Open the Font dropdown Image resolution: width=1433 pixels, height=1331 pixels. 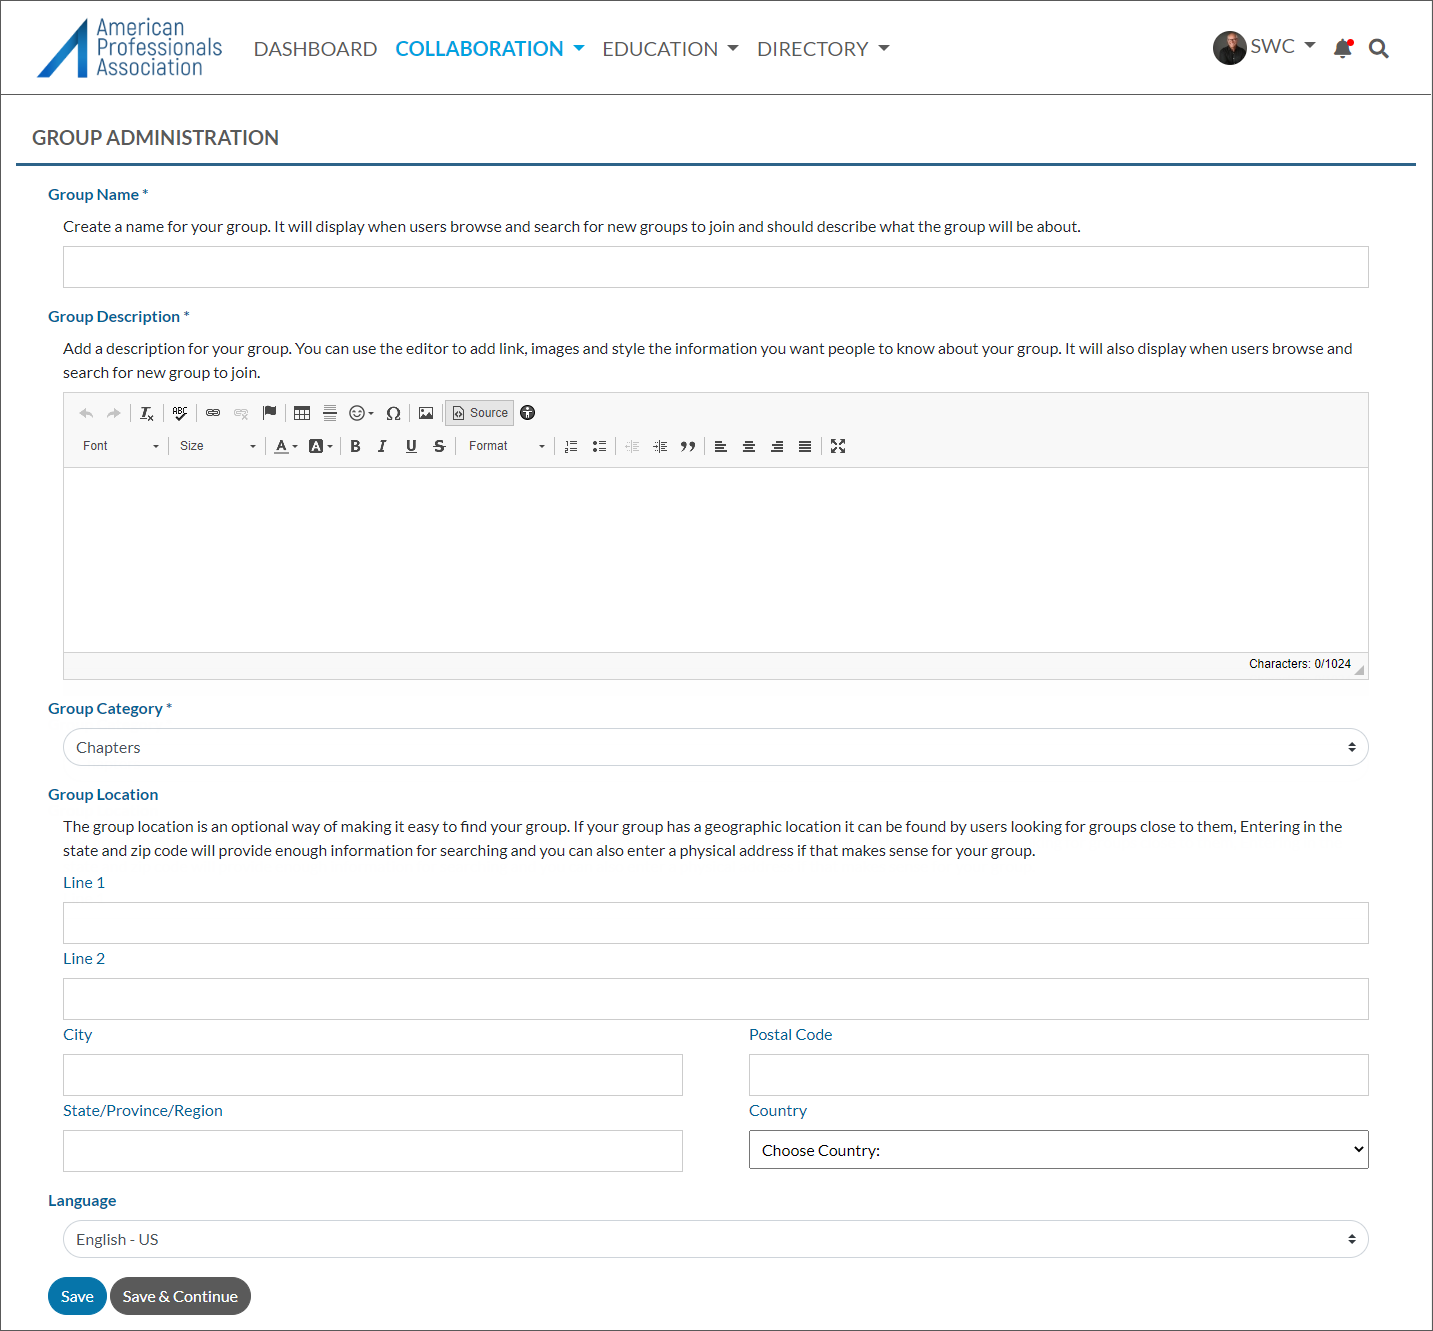(x=120, y=446)
